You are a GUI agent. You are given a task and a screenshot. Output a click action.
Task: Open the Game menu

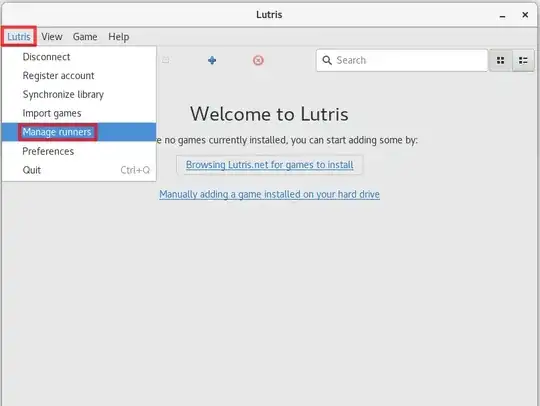(85, 37)
